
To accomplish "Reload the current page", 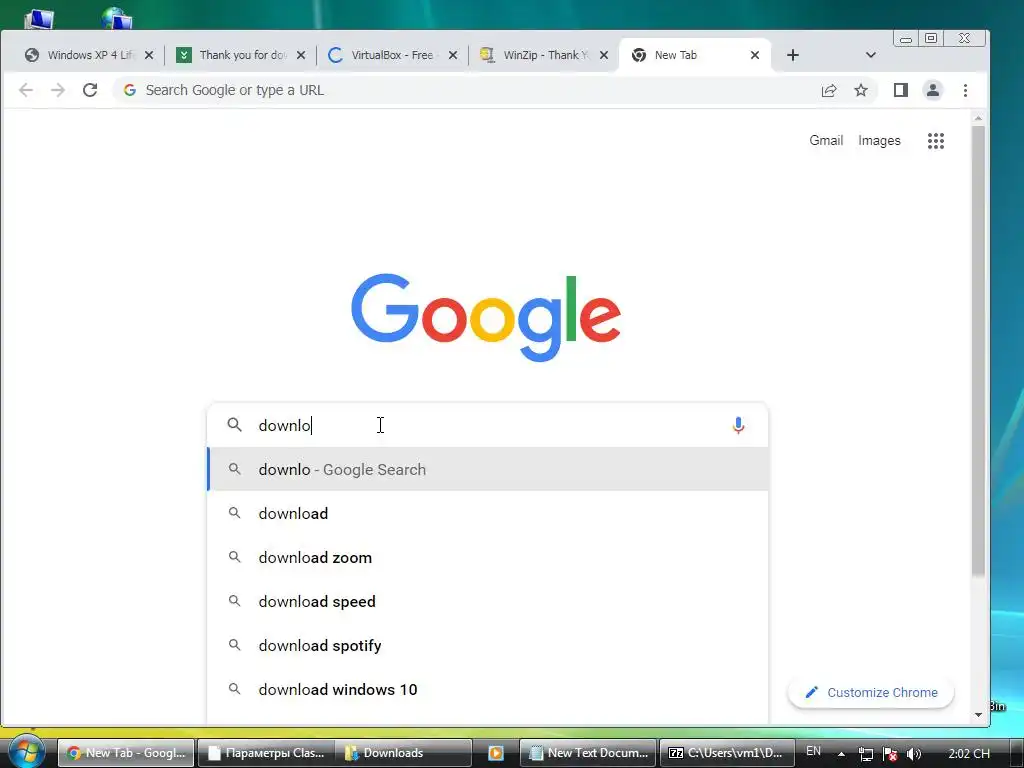I will (x=90, y=90).
